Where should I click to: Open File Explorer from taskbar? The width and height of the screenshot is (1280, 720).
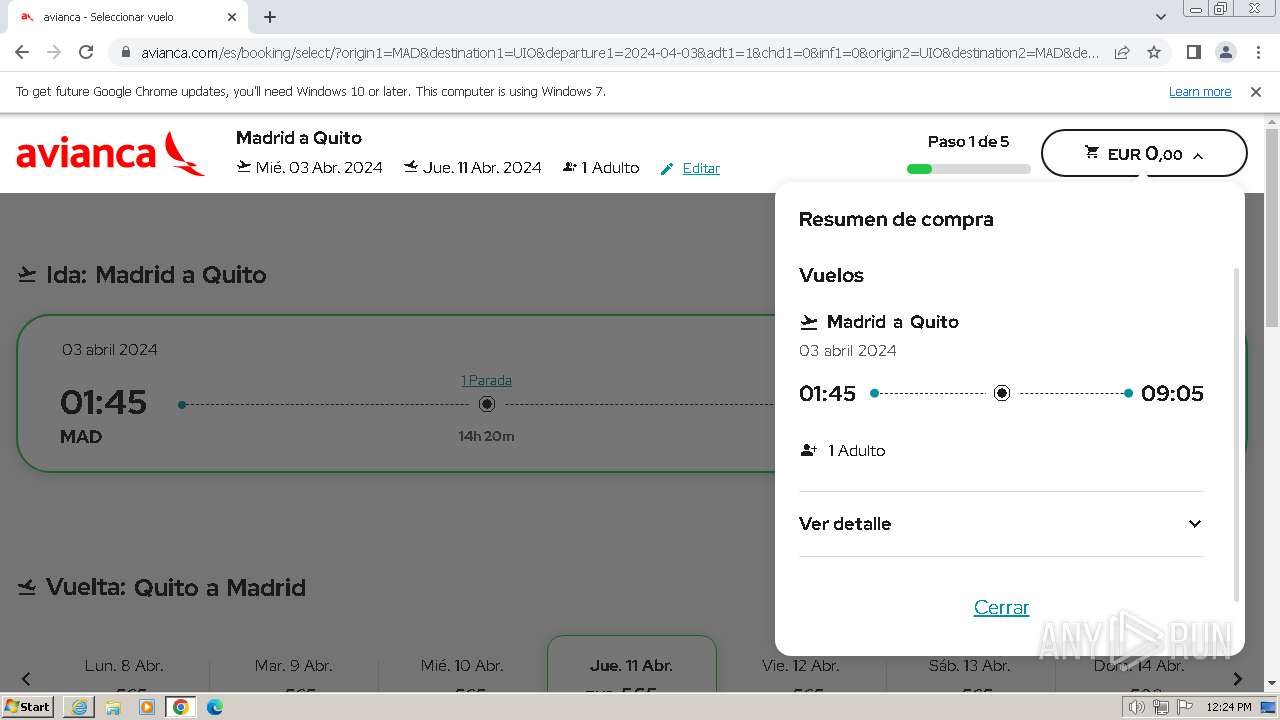click(113, 707)
